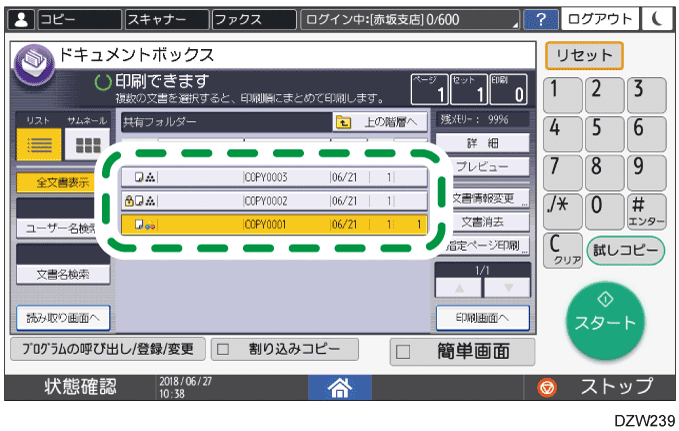679x431 pixels.
Task: Go to 読み取り画面へ scan screen
Action: pos(63,318)
